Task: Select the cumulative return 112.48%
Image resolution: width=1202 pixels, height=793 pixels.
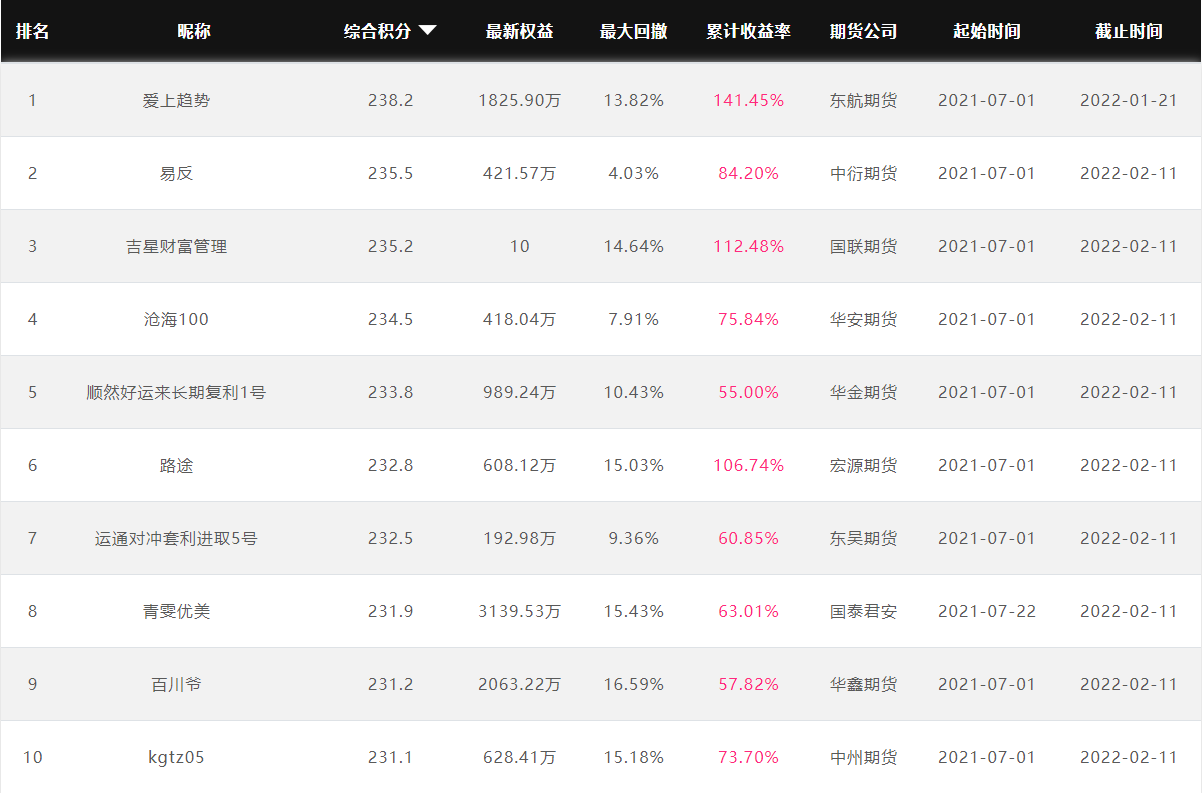Action: tap(748, 246)
